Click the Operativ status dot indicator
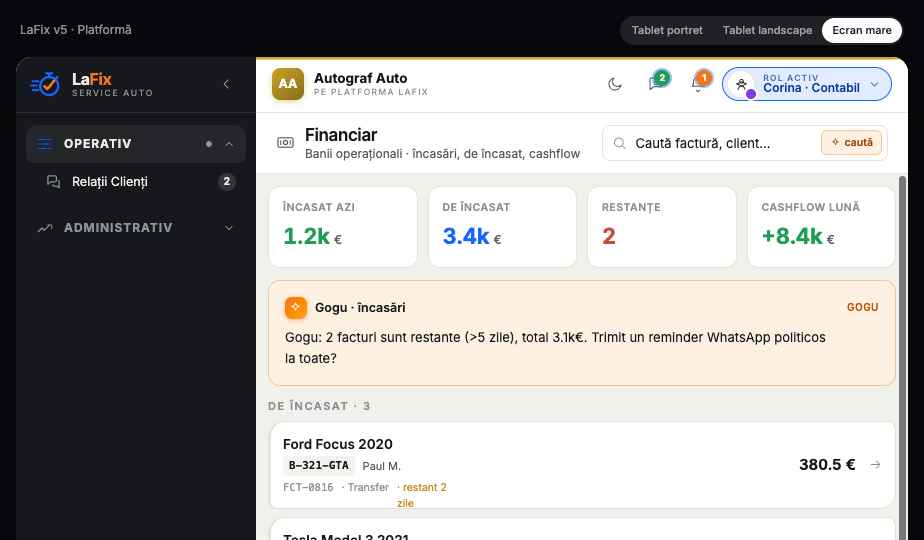This screenshot has width=924, height=540. [209, 144]
